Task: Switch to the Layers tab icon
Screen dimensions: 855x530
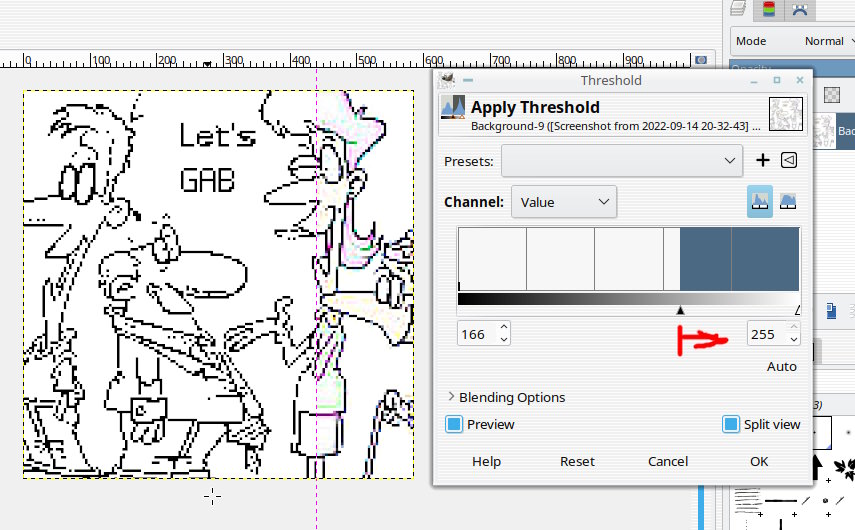Action: tap(738, 9)
